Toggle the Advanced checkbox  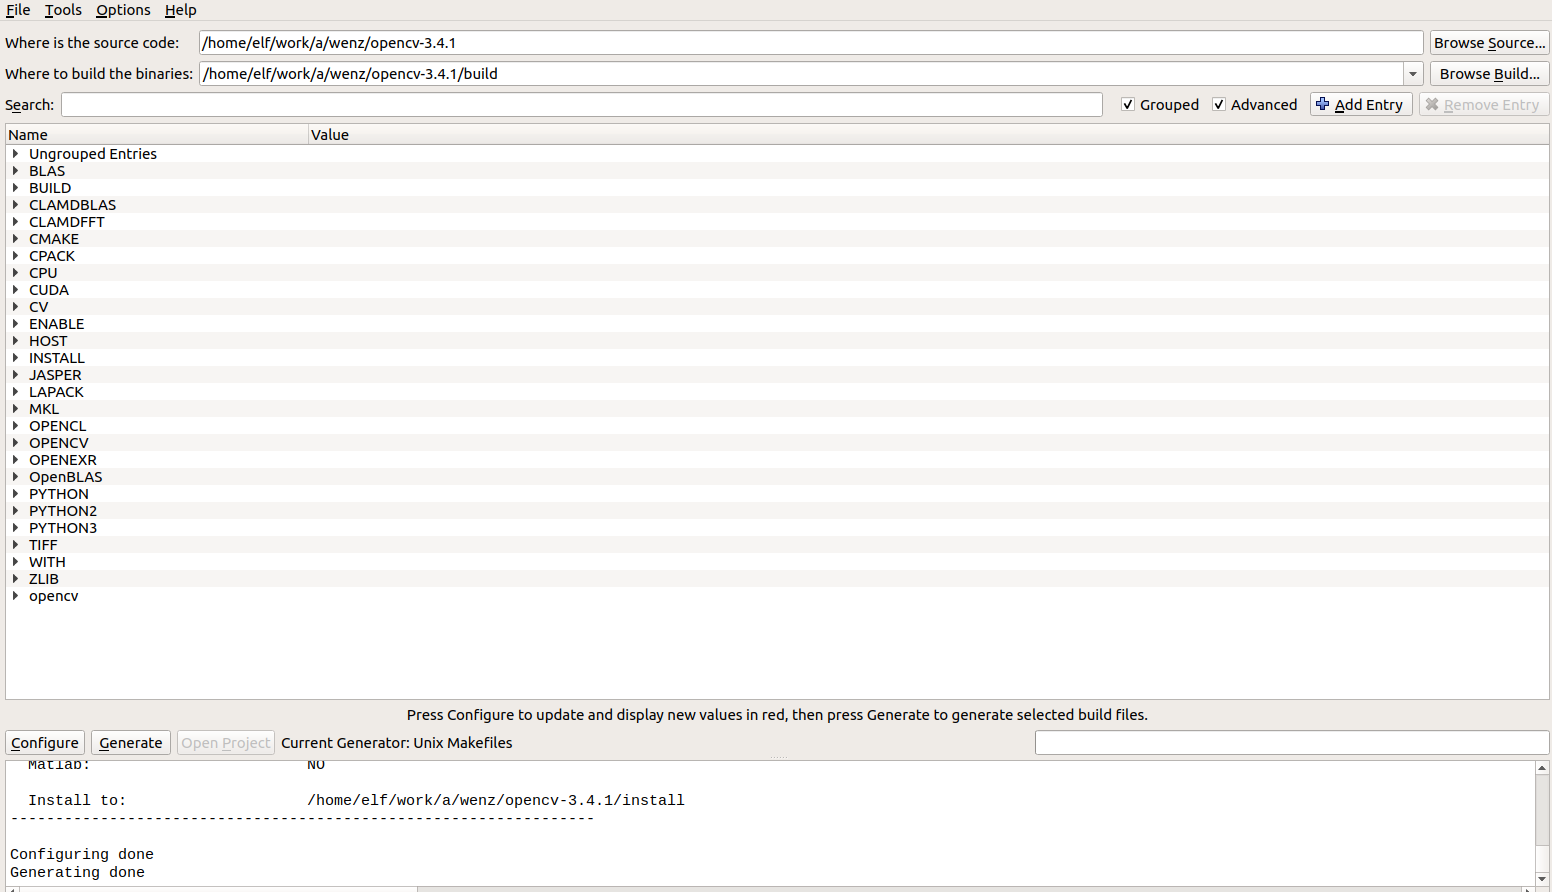click(1219, 104)
